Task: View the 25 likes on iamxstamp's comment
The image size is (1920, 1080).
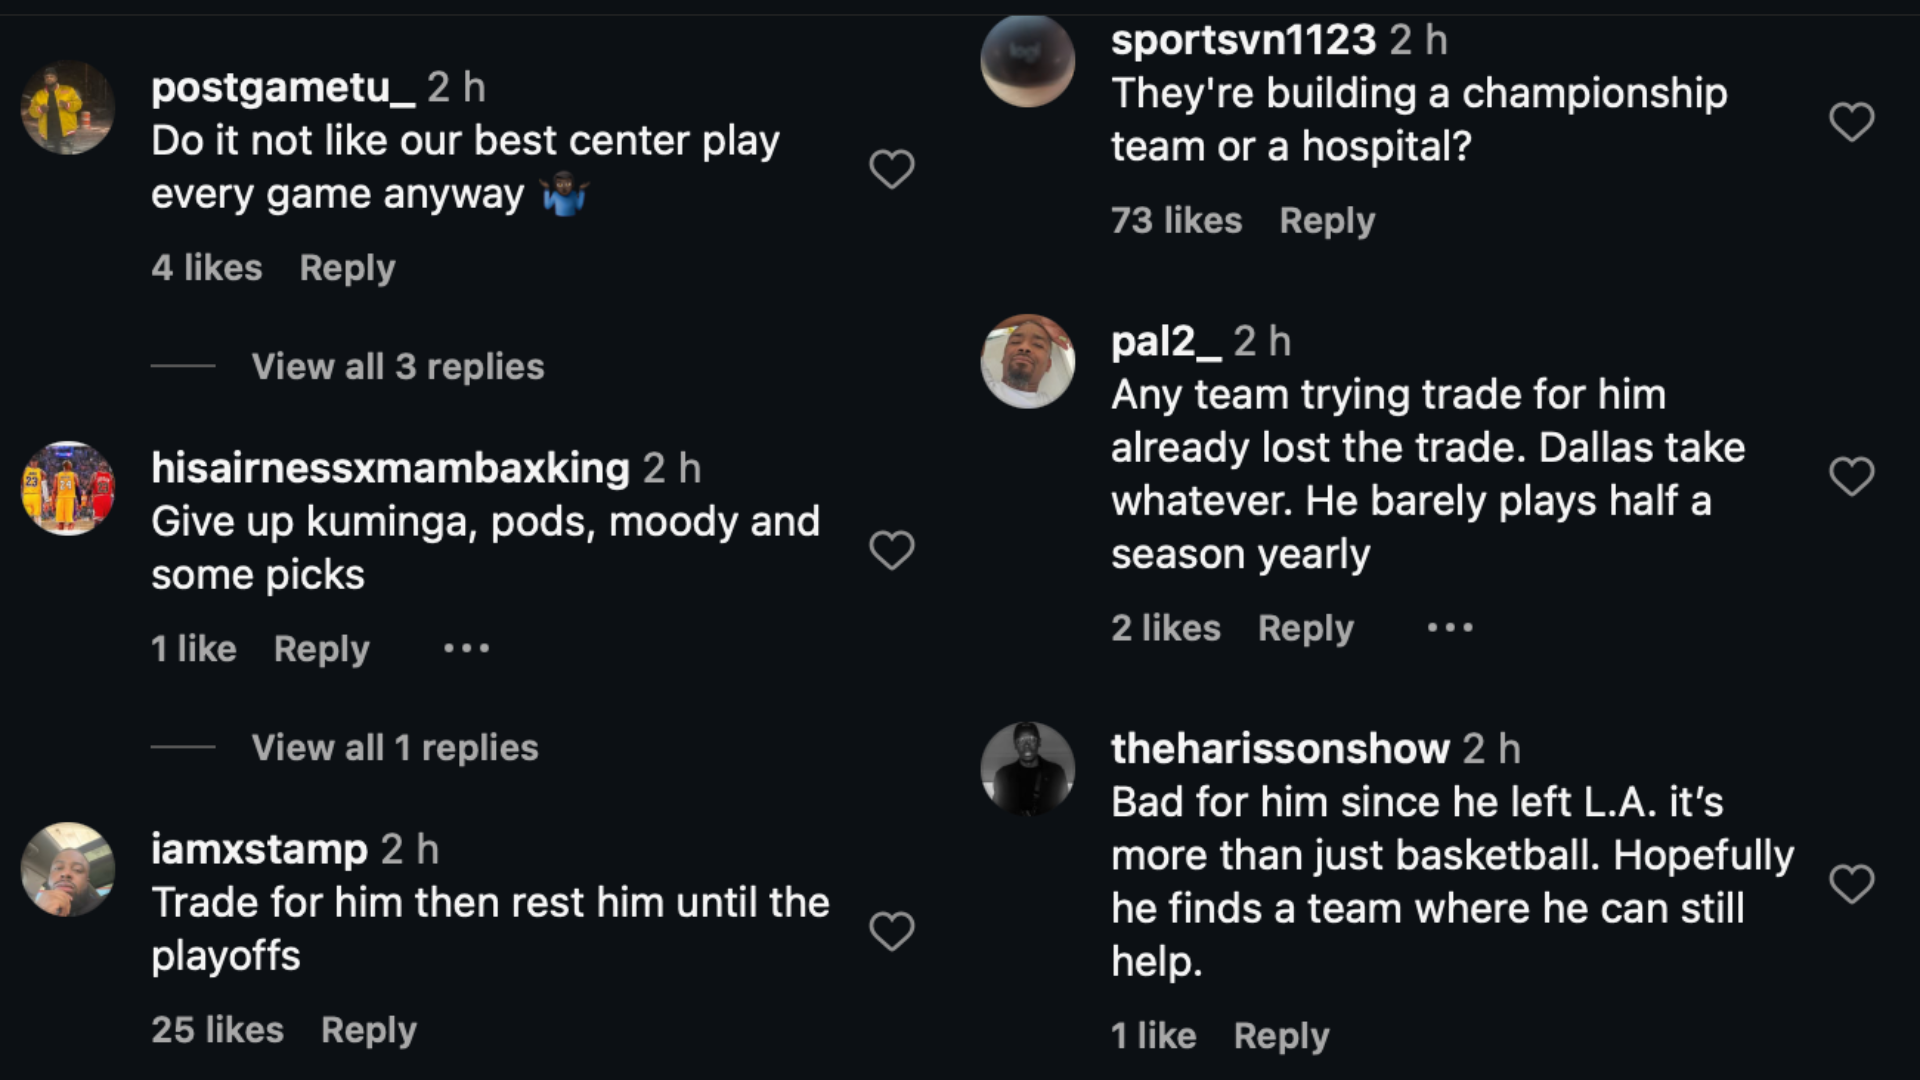Action: tap(217, 1030)
